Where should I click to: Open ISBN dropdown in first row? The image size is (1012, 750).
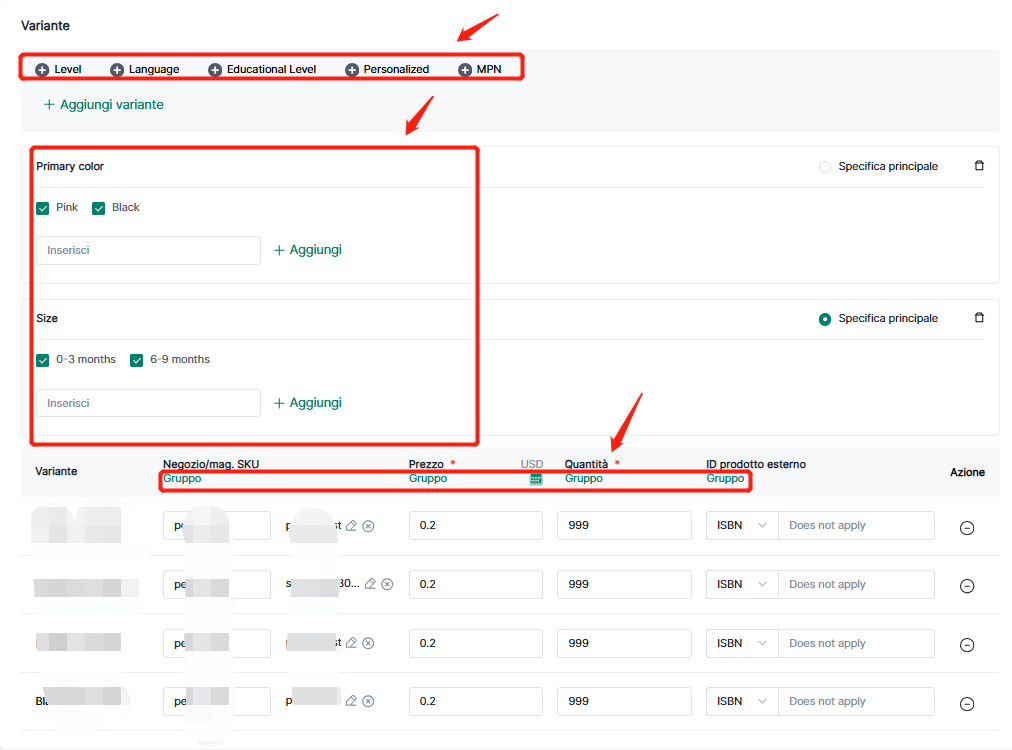pos(741,526)
